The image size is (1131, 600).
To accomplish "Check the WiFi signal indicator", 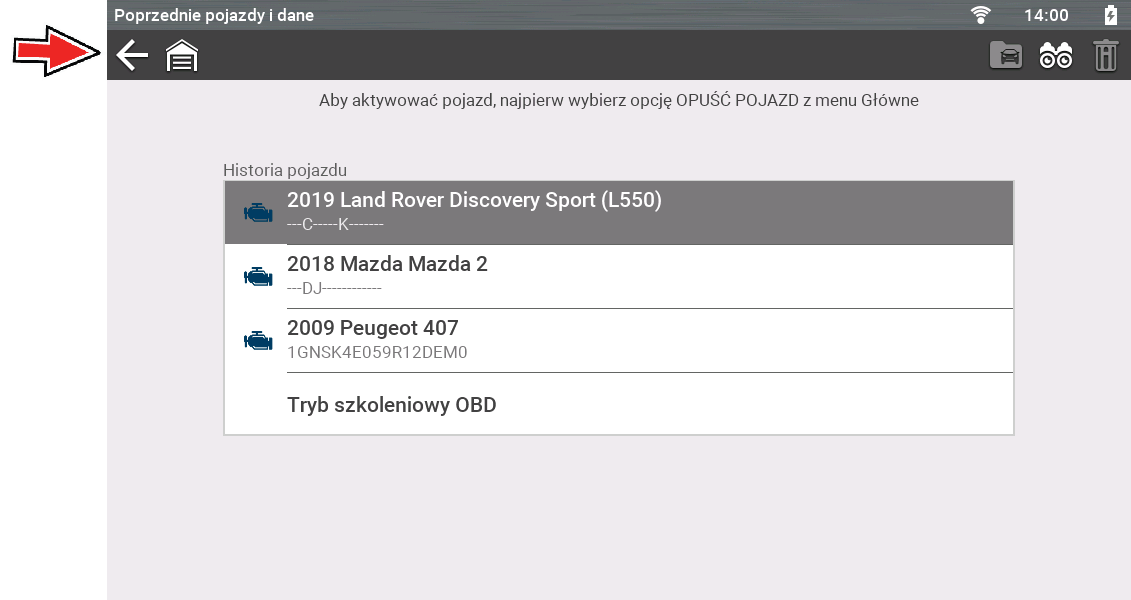I will point(981,15).
